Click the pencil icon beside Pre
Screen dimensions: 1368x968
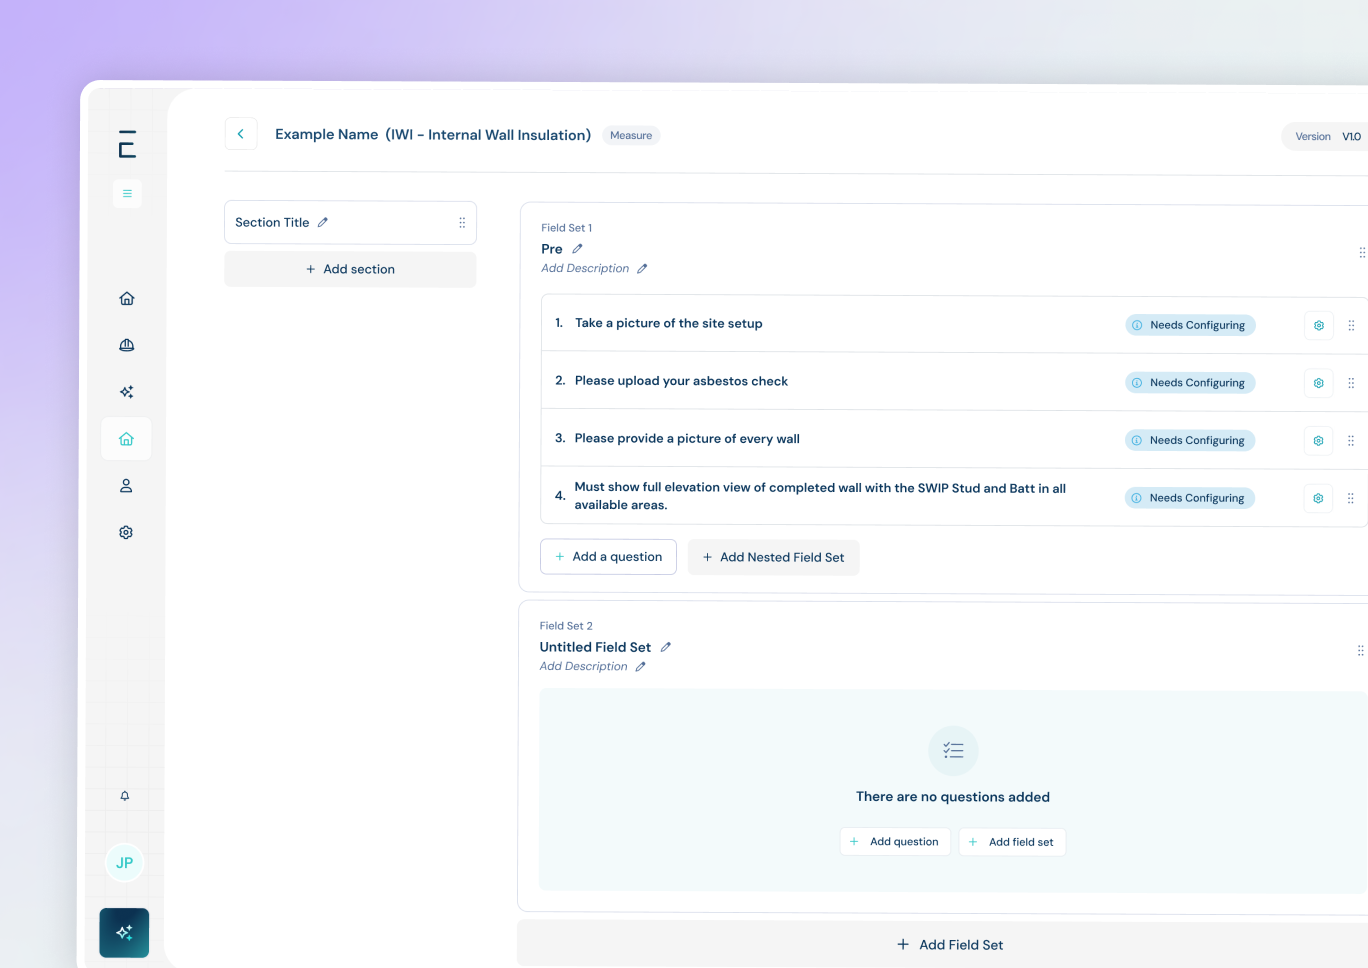(x=577, y=249)
